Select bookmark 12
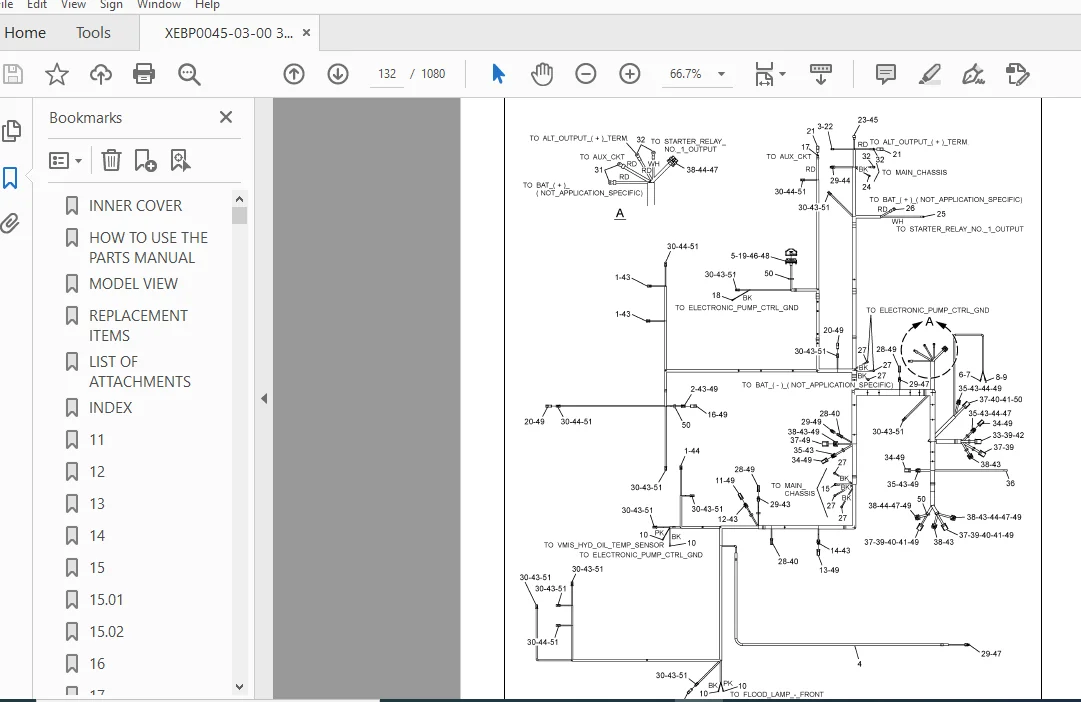 [x=97, y=472]
